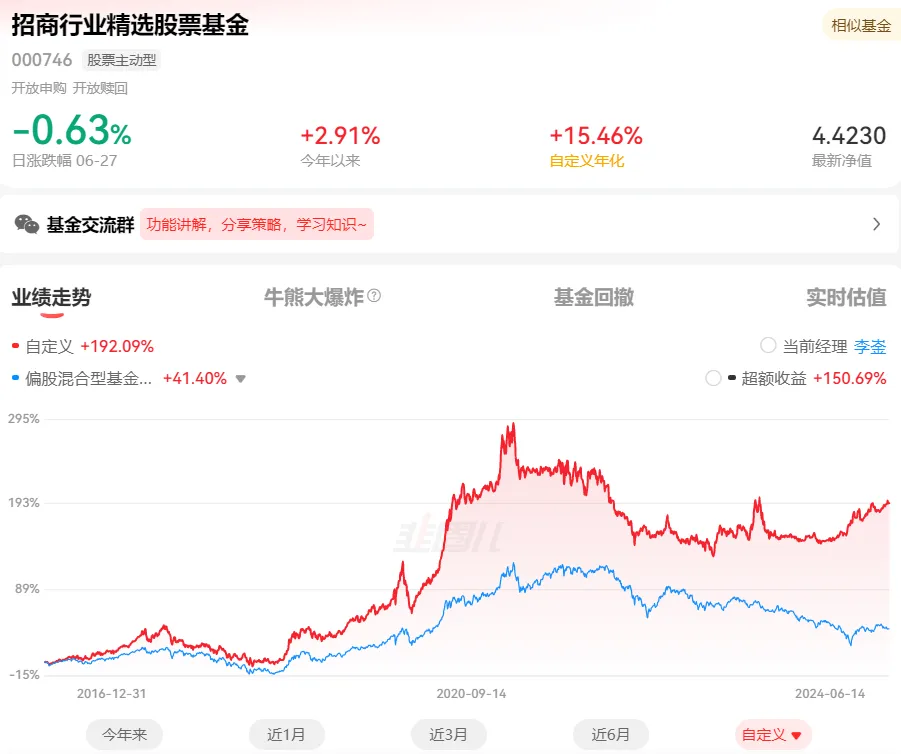Click the 4.4230 latest net value
901x754 pixels.
click(x=849, y=136)
